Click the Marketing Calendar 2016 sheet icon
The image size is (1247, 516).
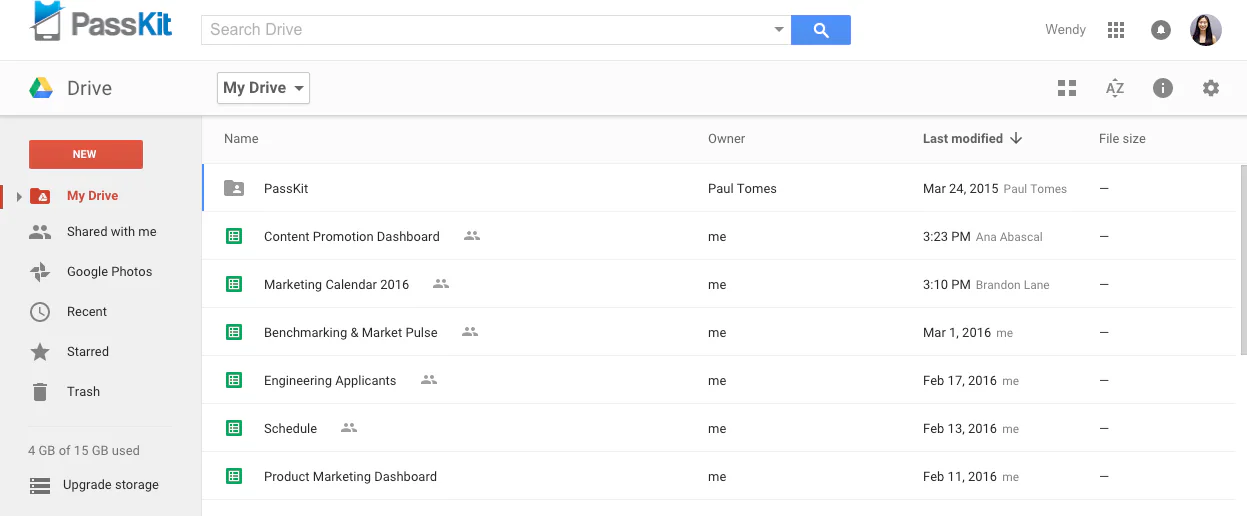(x=234, y=284)
